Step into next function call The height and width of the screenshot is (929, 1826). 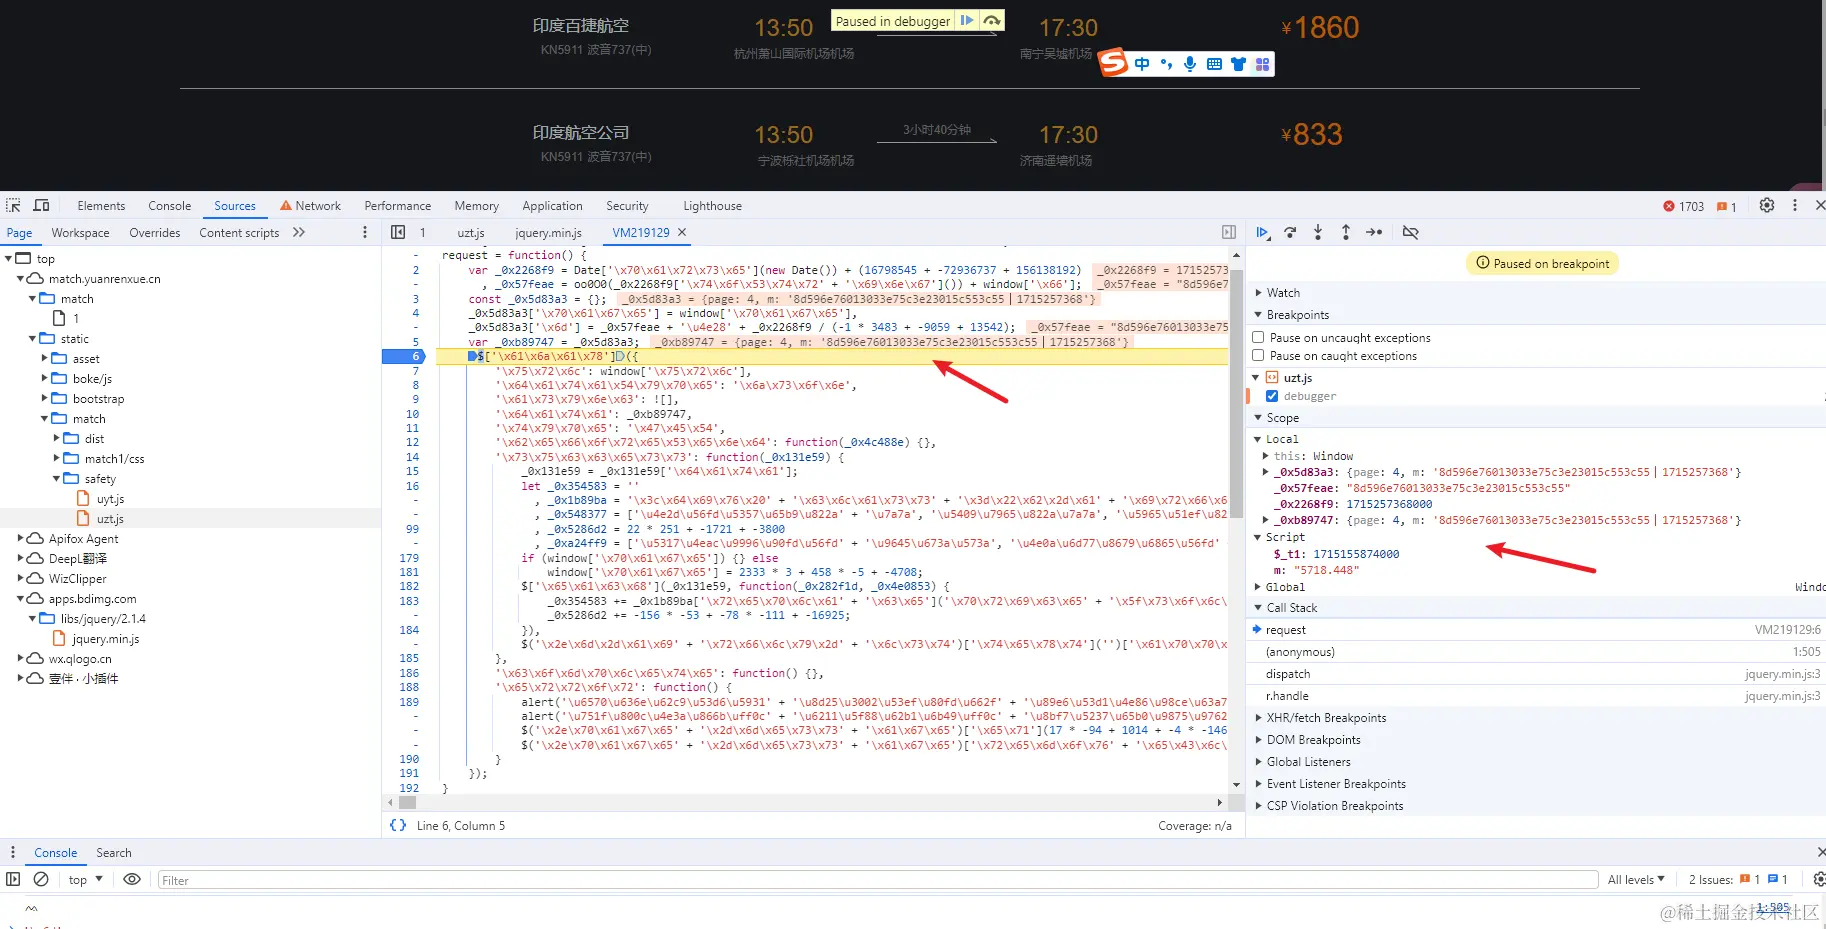(x=1318, y=232)
